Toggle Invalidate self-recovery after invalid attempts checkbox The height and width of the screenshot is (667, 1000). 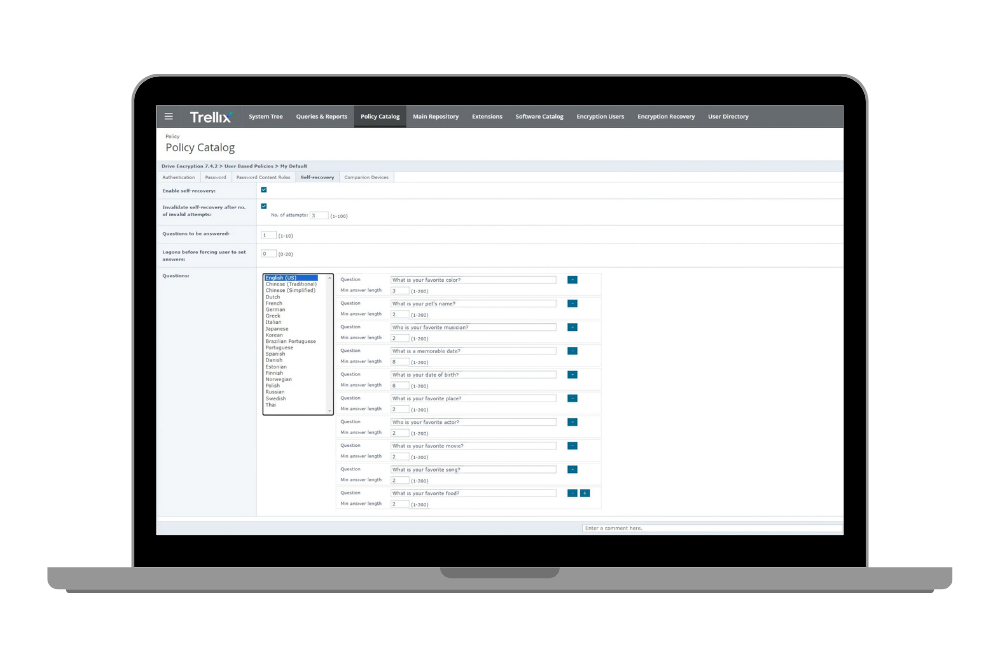(263, 206)
